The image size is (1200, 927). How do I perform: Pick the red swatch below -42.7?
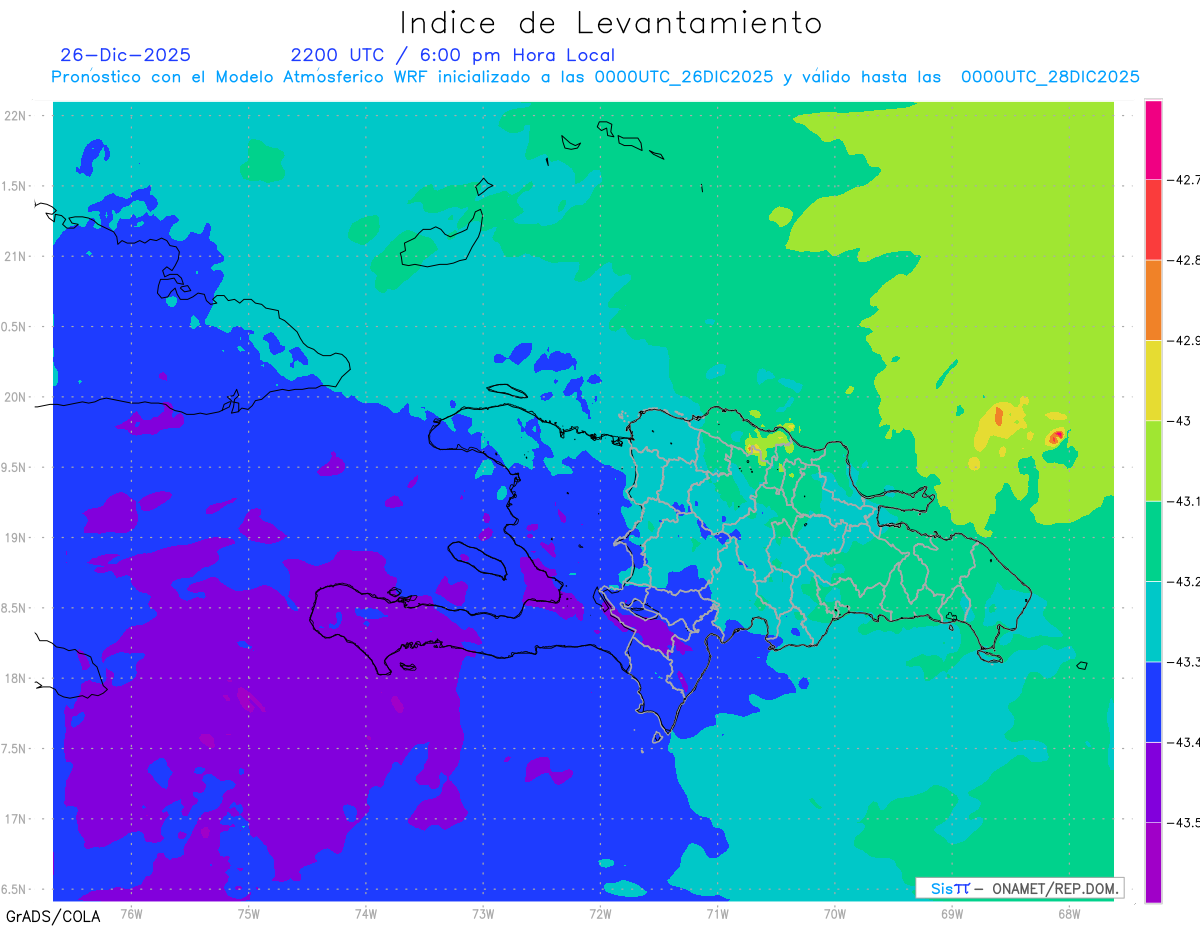pos(1153,219)
